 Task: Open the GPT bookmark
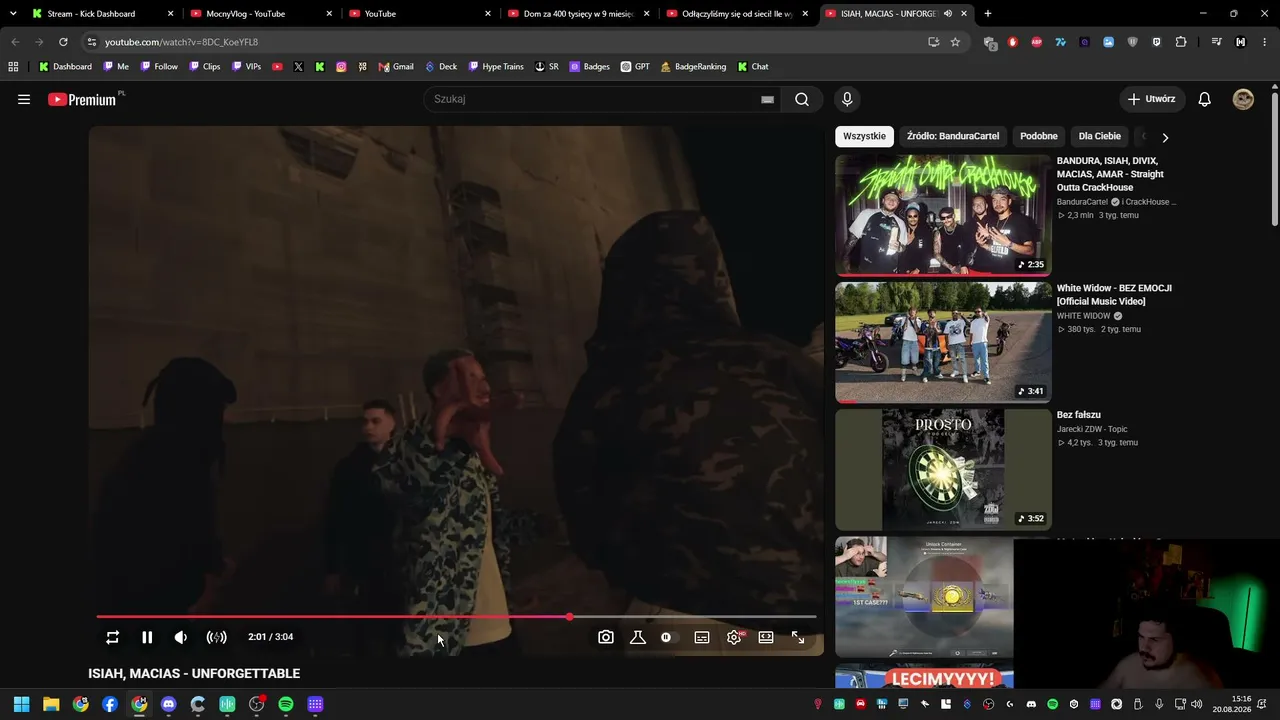[635, 67]
